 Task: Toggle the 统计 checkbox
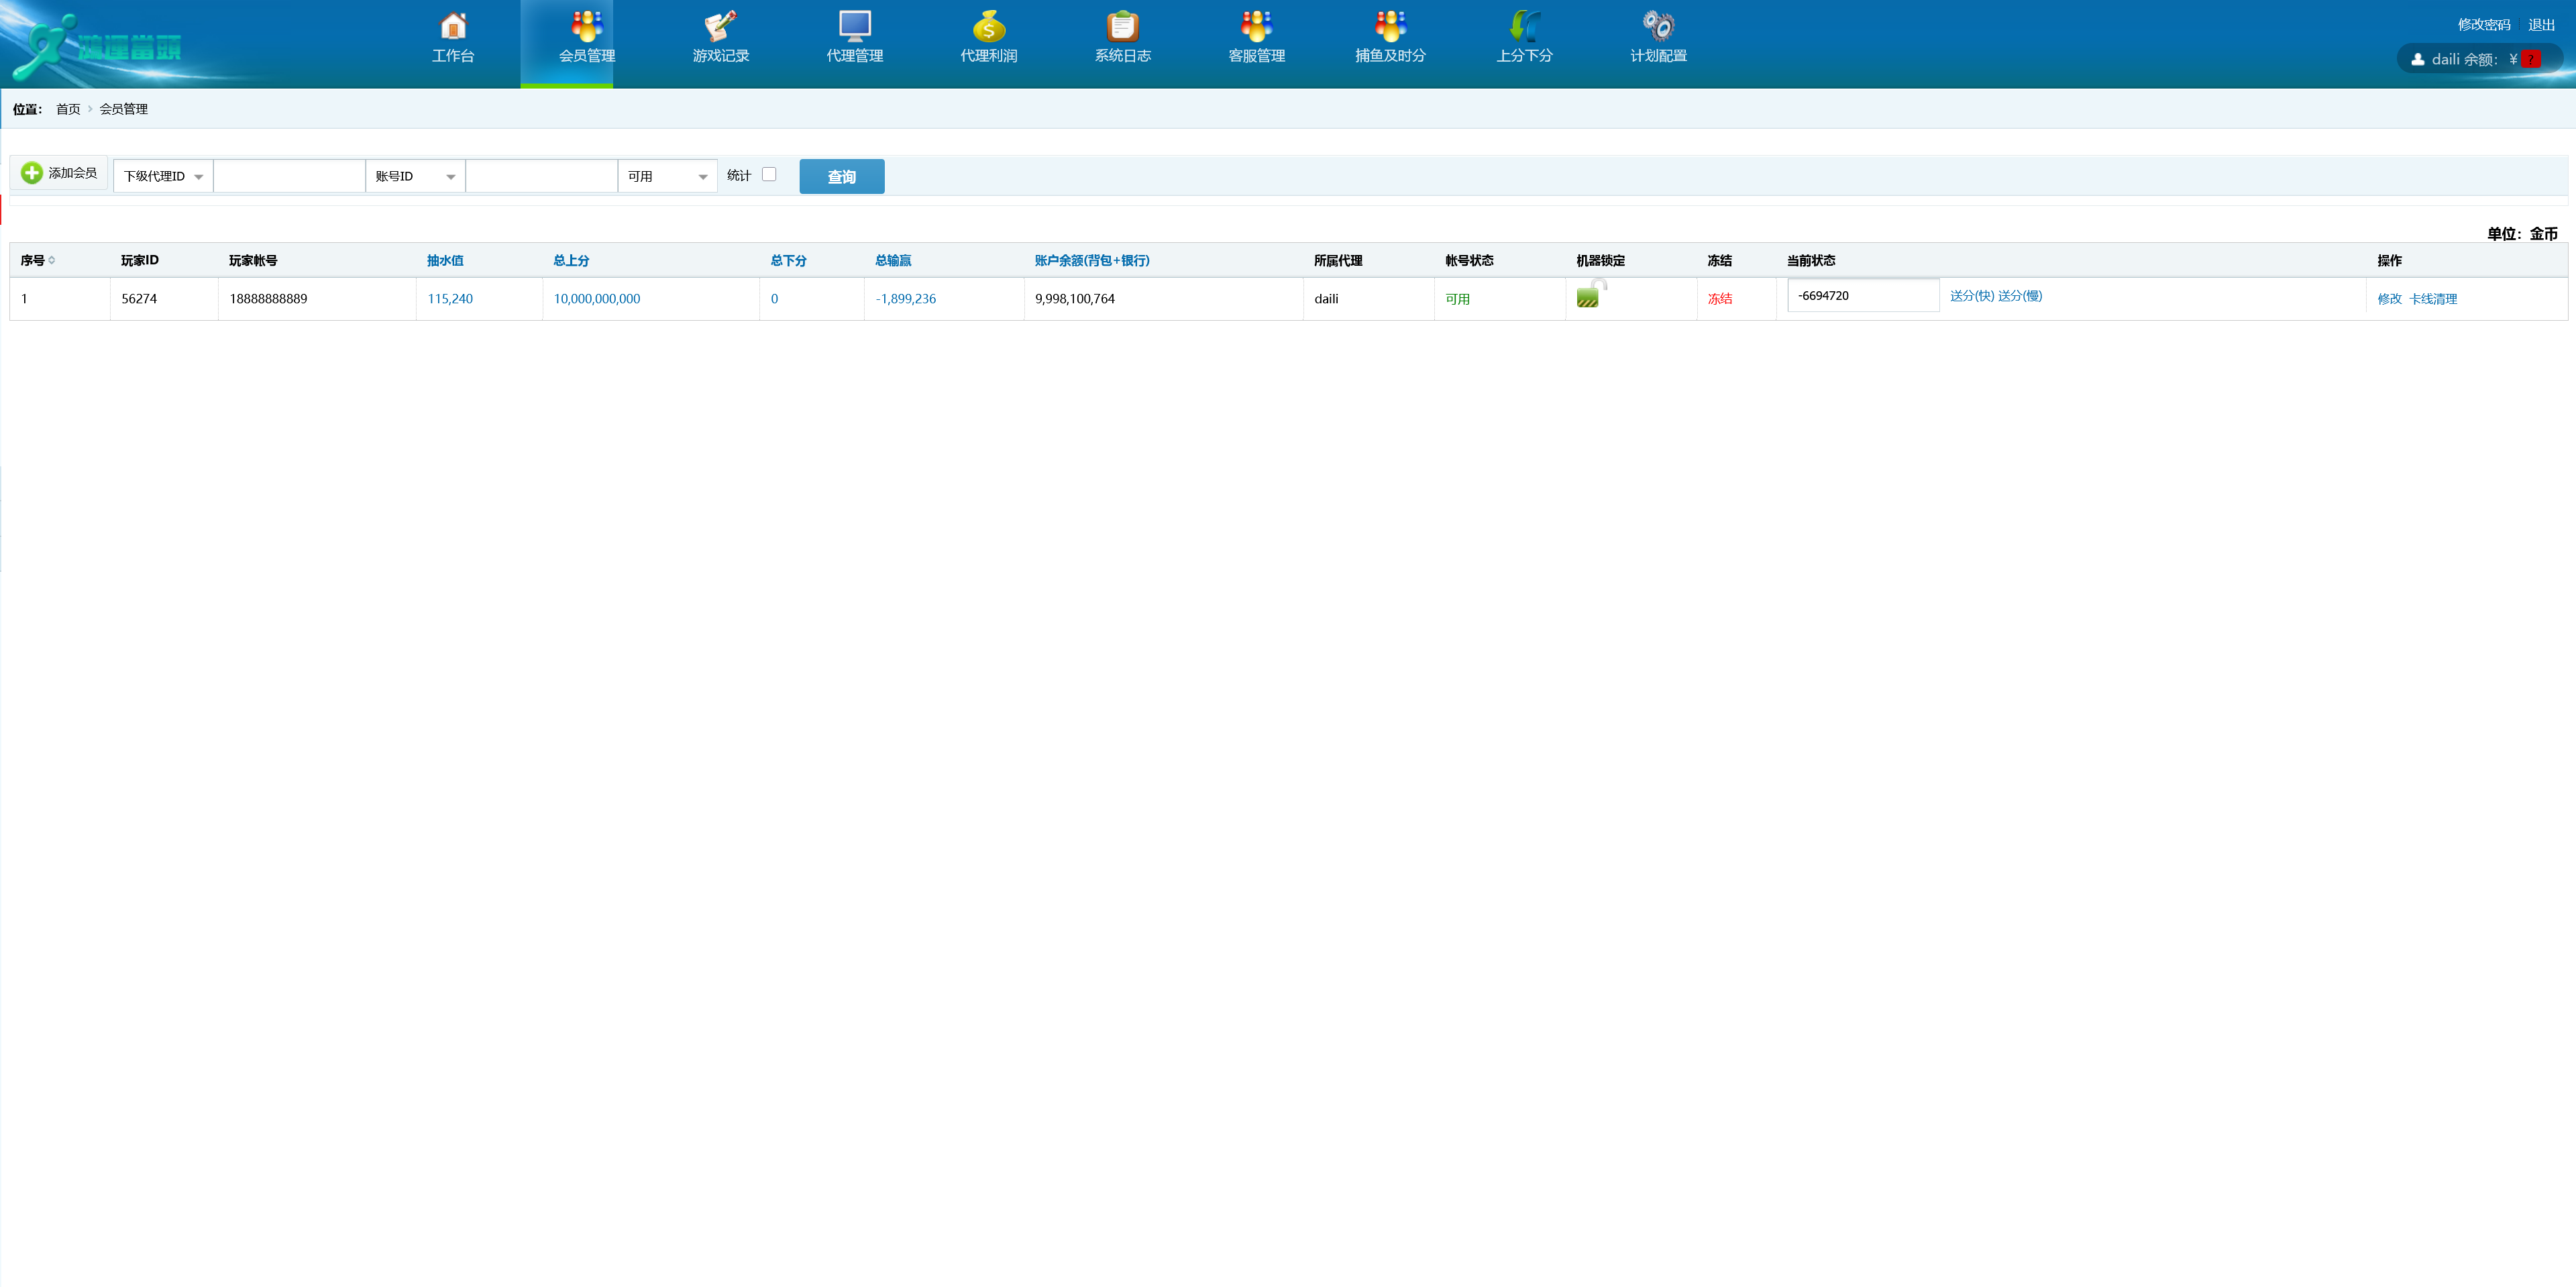coord(769,174)
